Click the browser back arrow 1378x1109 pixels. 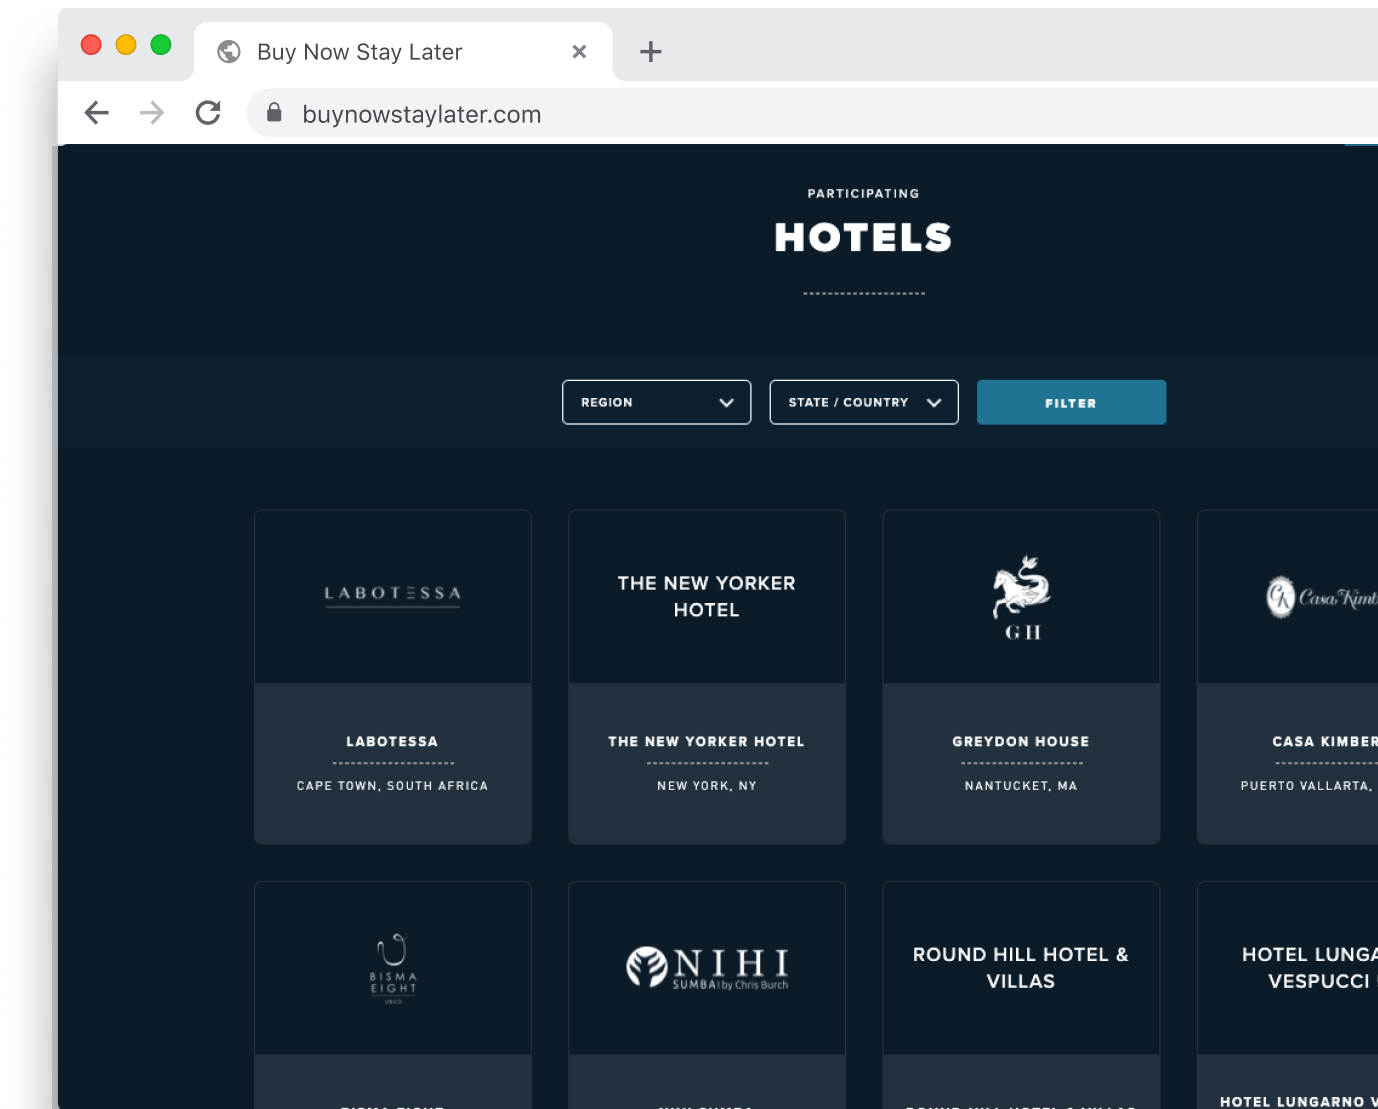tap(97, 113)
